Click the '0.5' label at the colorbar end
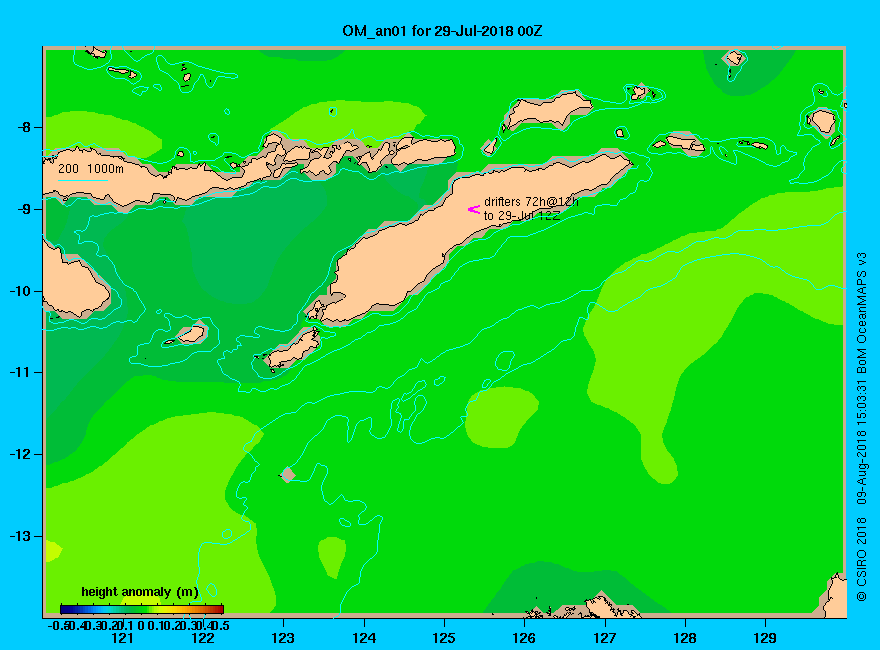The image size is (880, 650). [222, 626]
